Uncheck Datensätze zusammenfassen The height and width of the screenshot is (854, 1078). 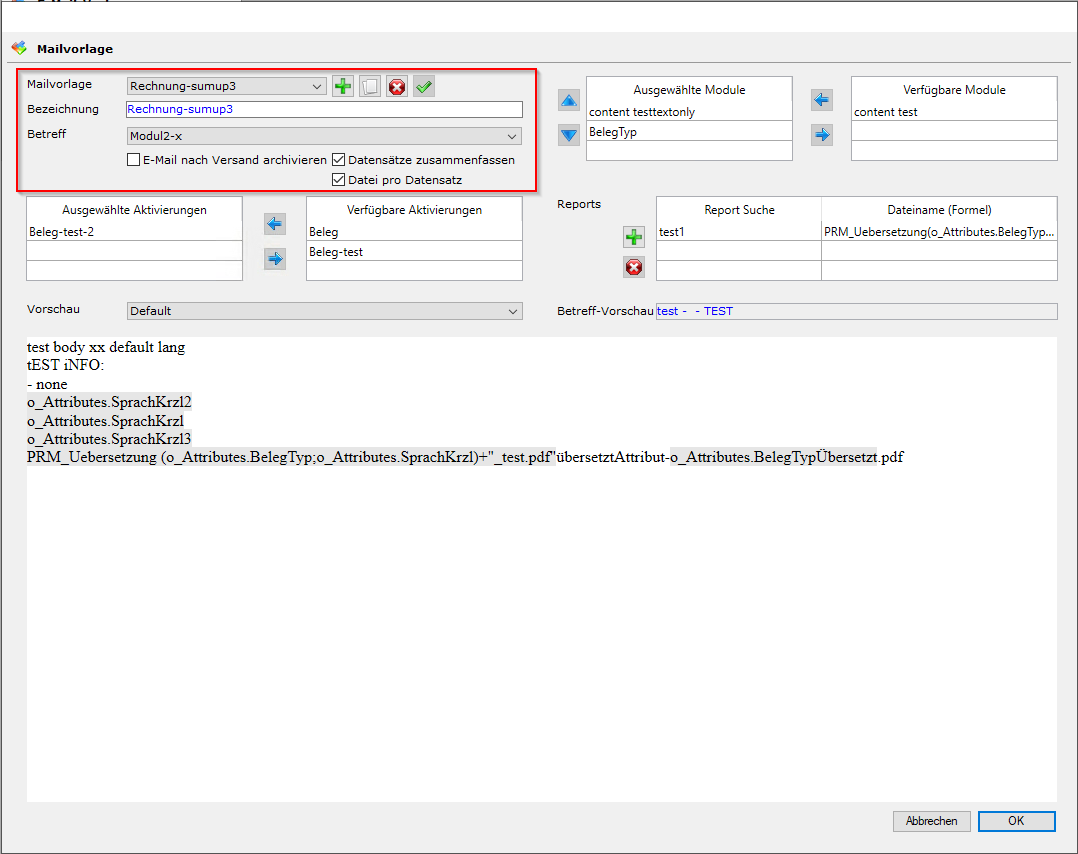(339, 160)
